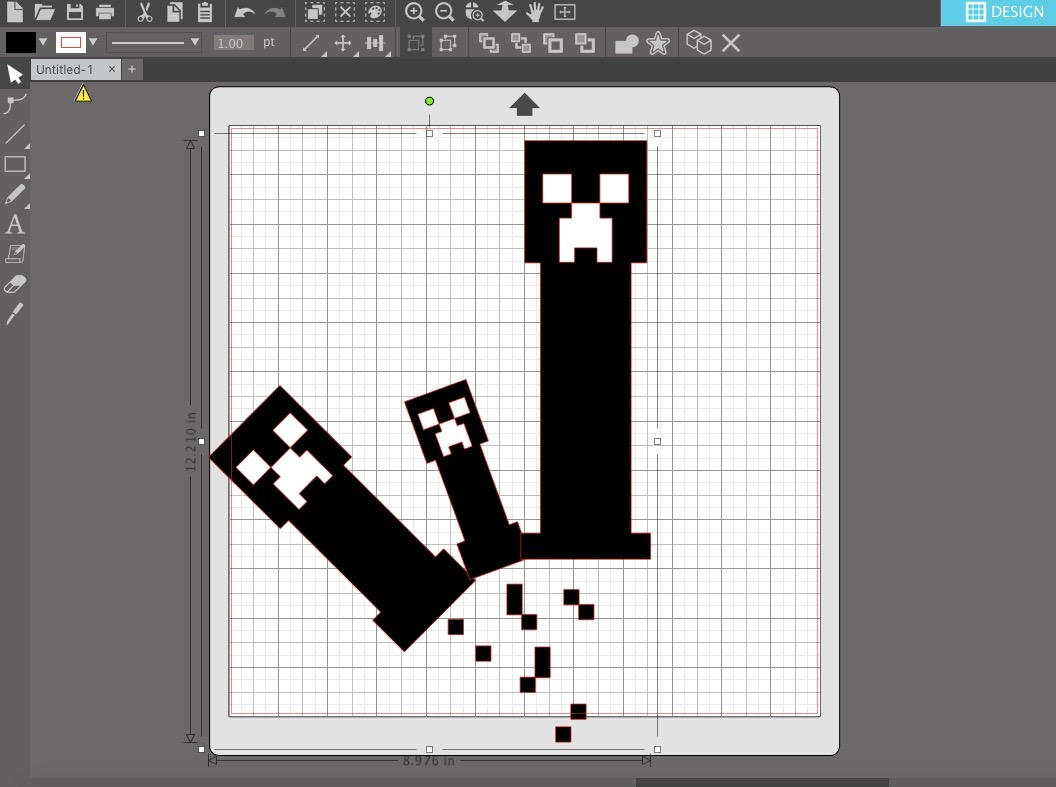This screenshot has height=787, width=1056.
Task: Bring the selection to front
Action: coord(488,43)
